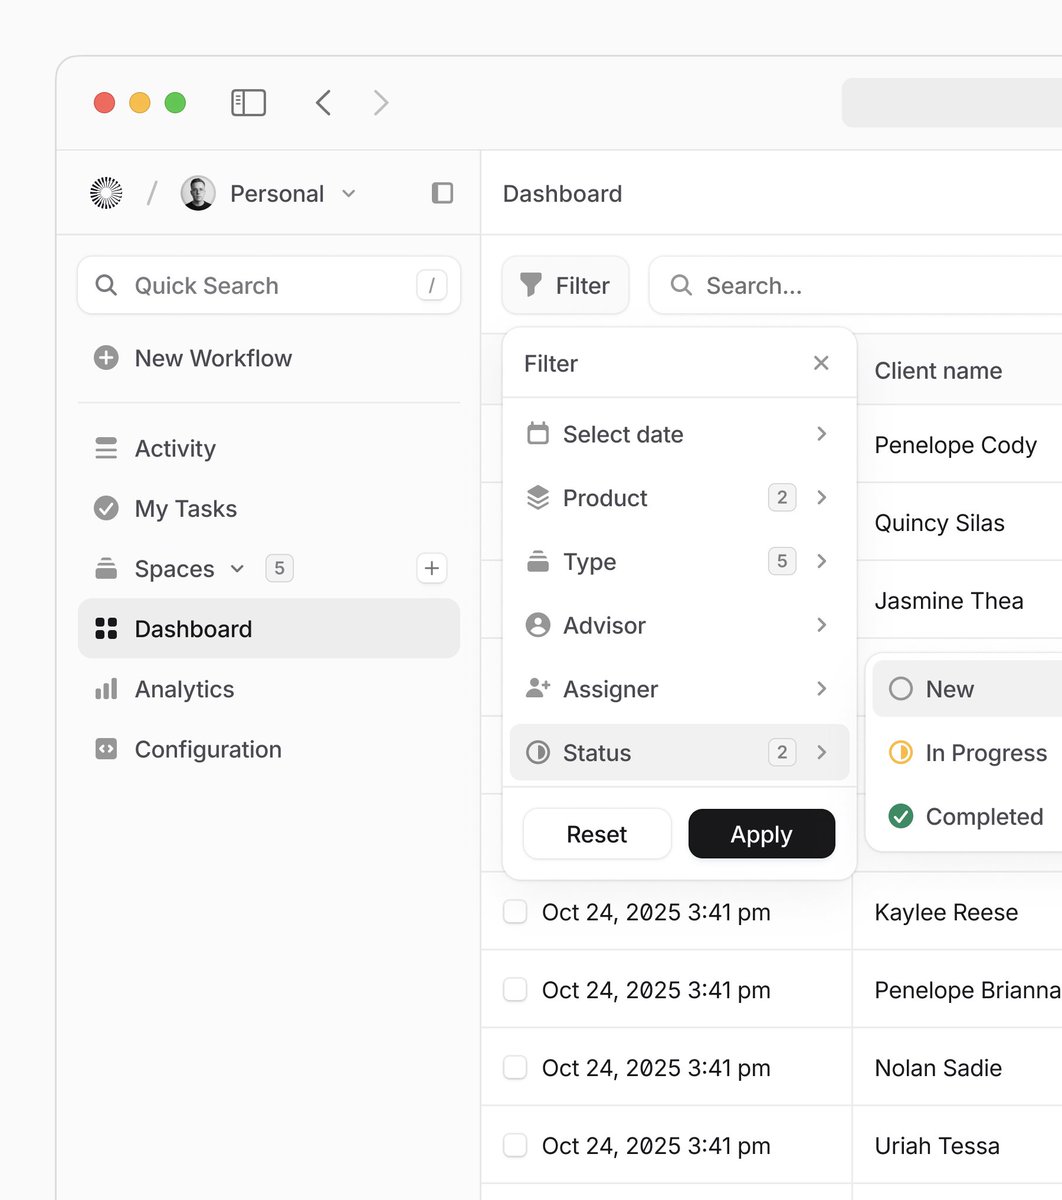Check the row for Penelope Brianna

[515, 990]
